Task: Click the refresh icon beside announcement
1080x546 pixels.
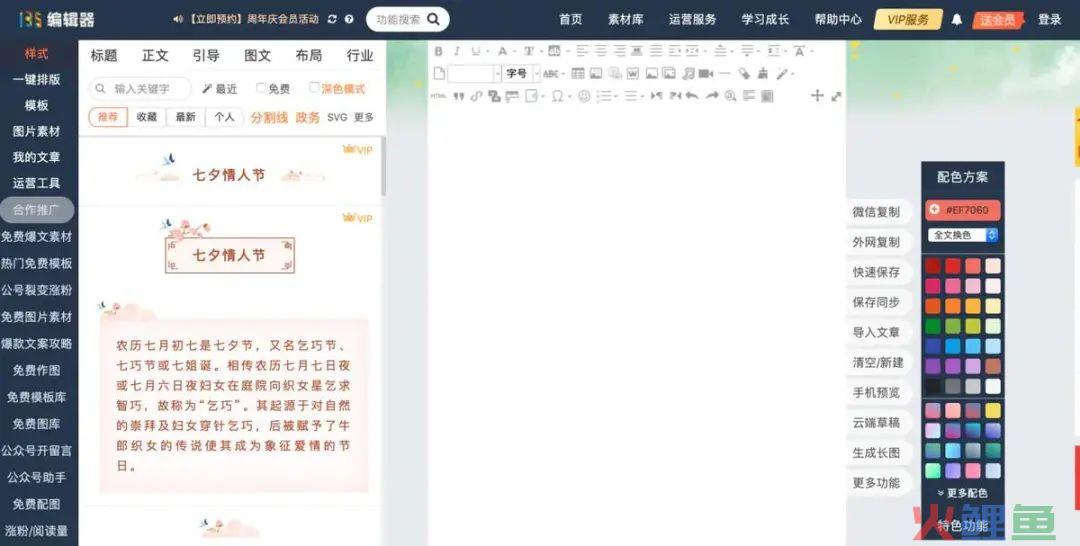Action: tap(332, 19)
